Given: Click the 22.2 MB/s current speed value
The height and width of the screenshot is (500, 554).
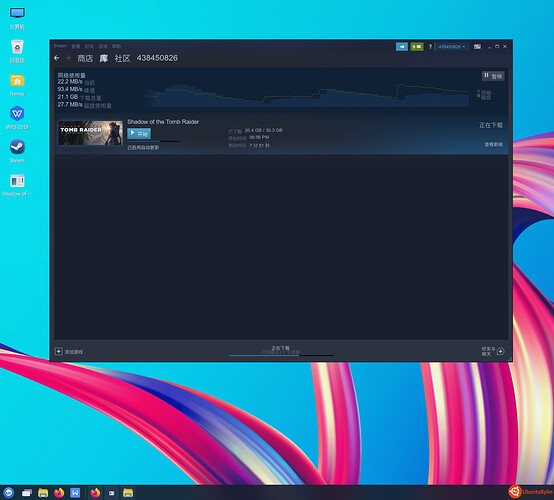Looking at the screenshot, I should point(70,82).
